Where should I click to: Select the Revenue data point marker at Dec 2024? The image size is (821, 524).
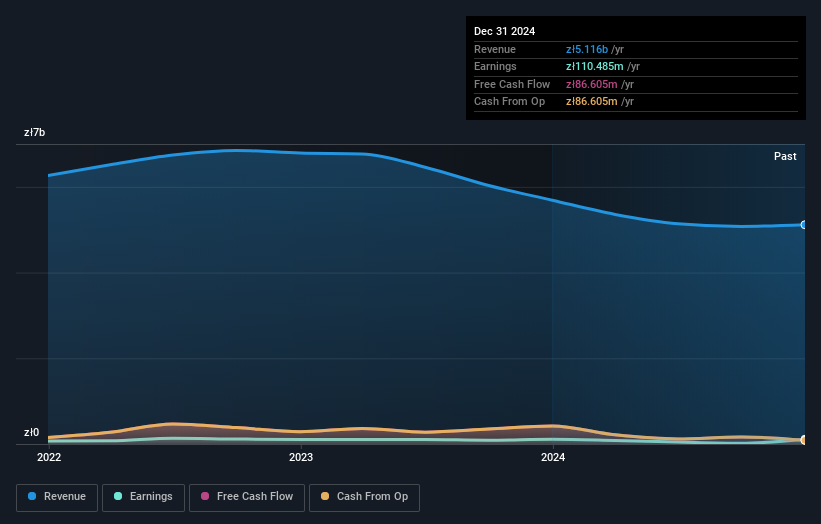click(x=804, y=225)
